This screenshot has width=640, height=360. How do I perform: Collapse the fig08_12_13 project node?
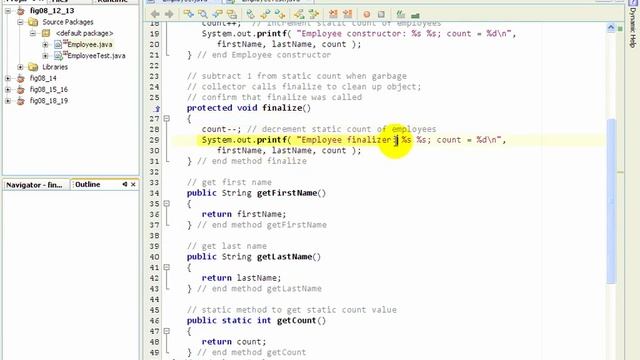pos(8,11)
